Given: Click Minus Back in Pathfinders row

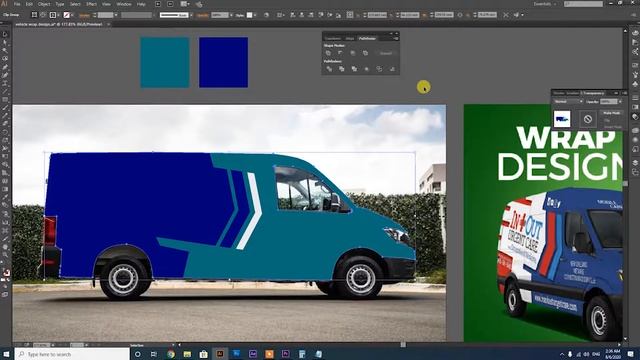Looking at the screenshot, I should (392, 69).
